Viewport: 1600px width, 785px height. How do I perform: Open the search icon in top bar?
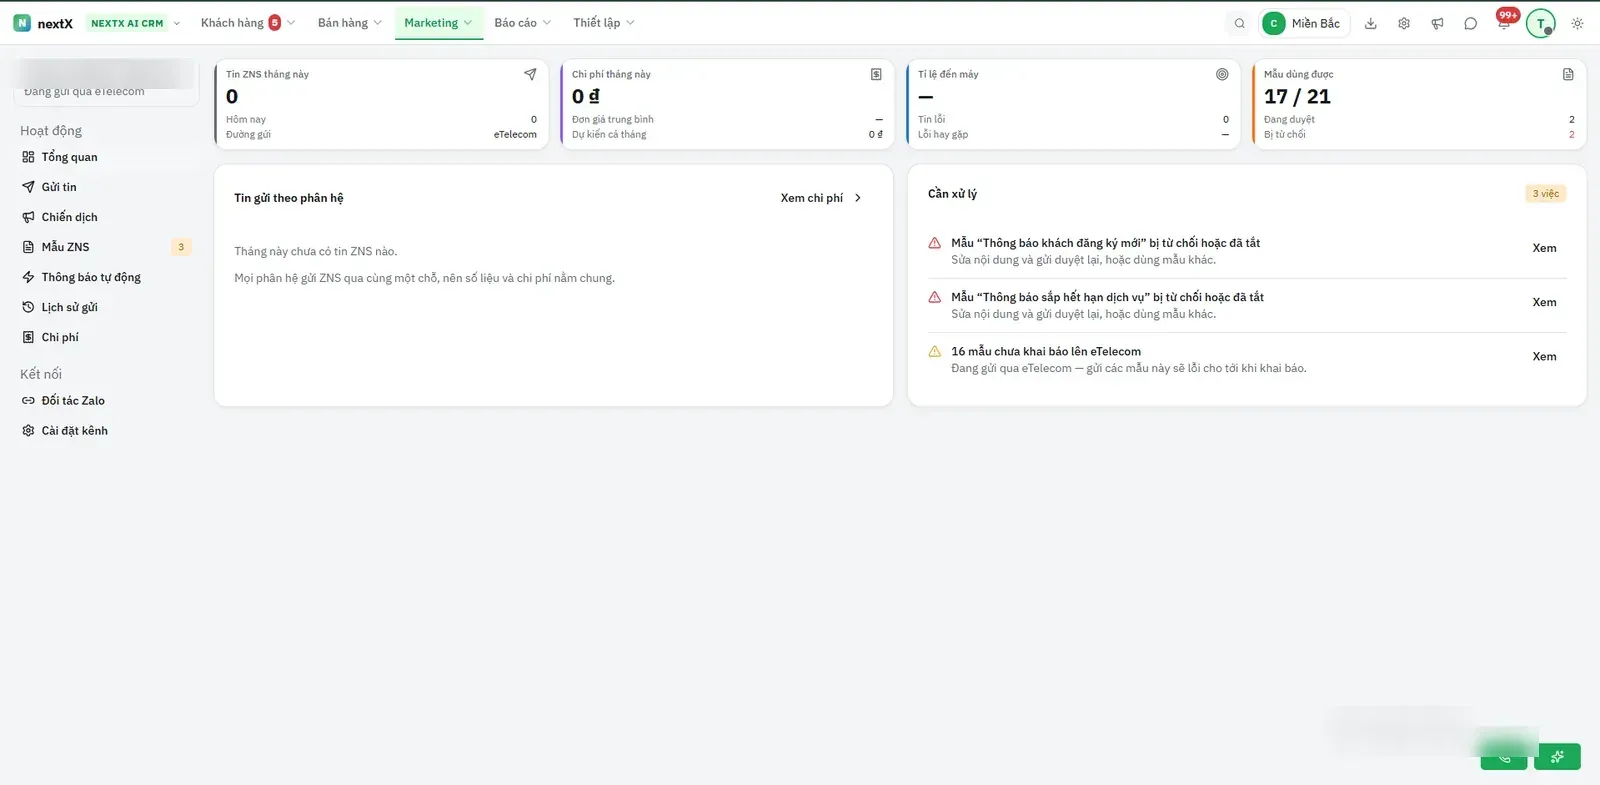(x=1239, y=23)
